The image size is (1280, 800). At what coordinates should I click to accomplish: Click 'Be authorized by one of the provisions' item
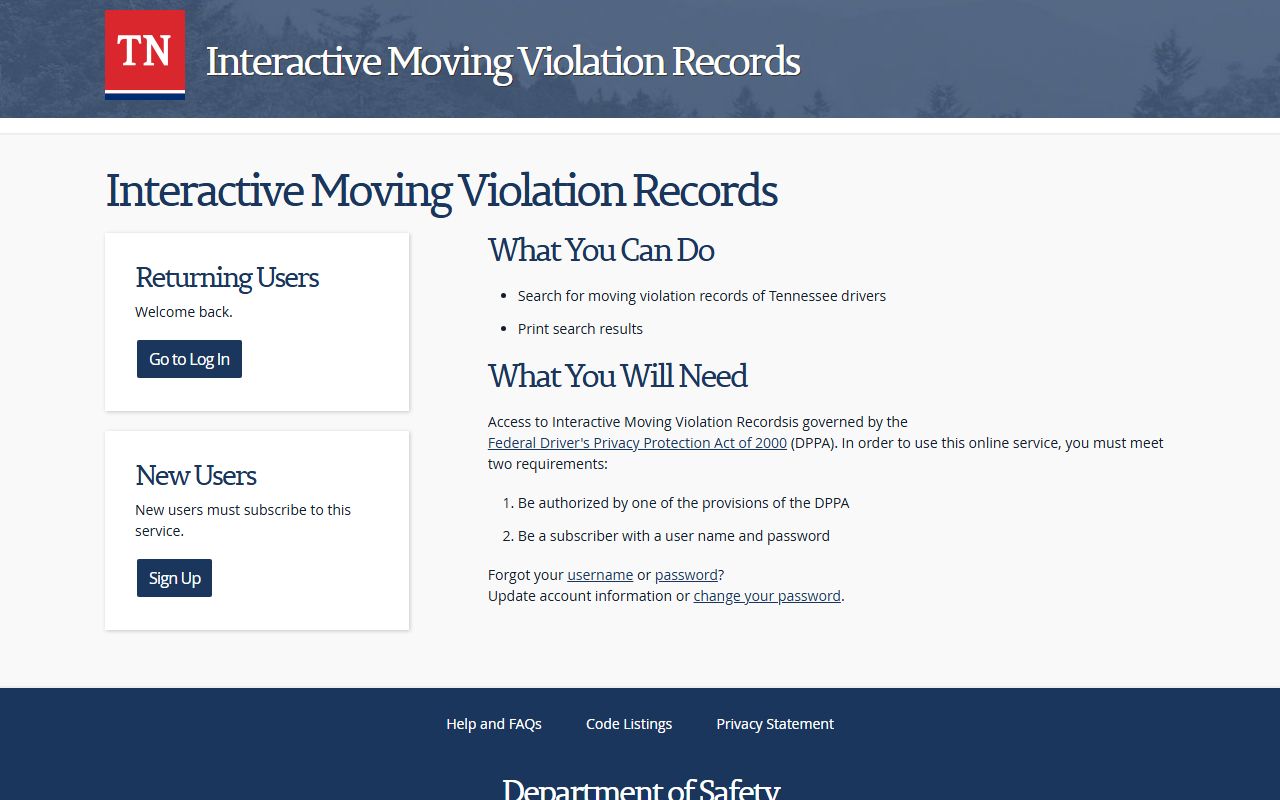pyautogui.click(x=684, y=503)
